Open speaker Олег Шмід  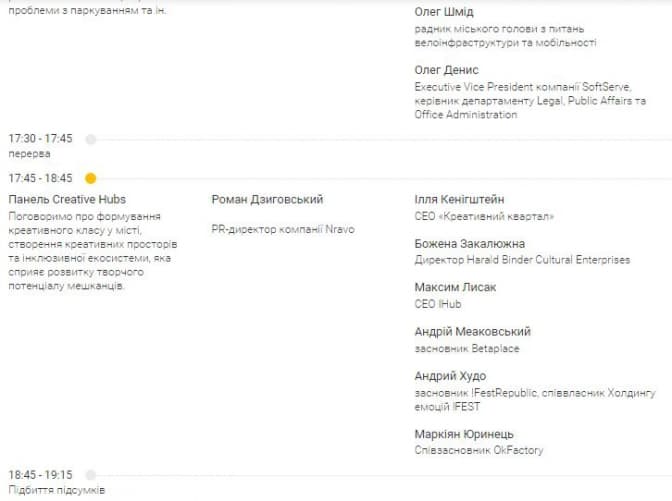[447, 12]
